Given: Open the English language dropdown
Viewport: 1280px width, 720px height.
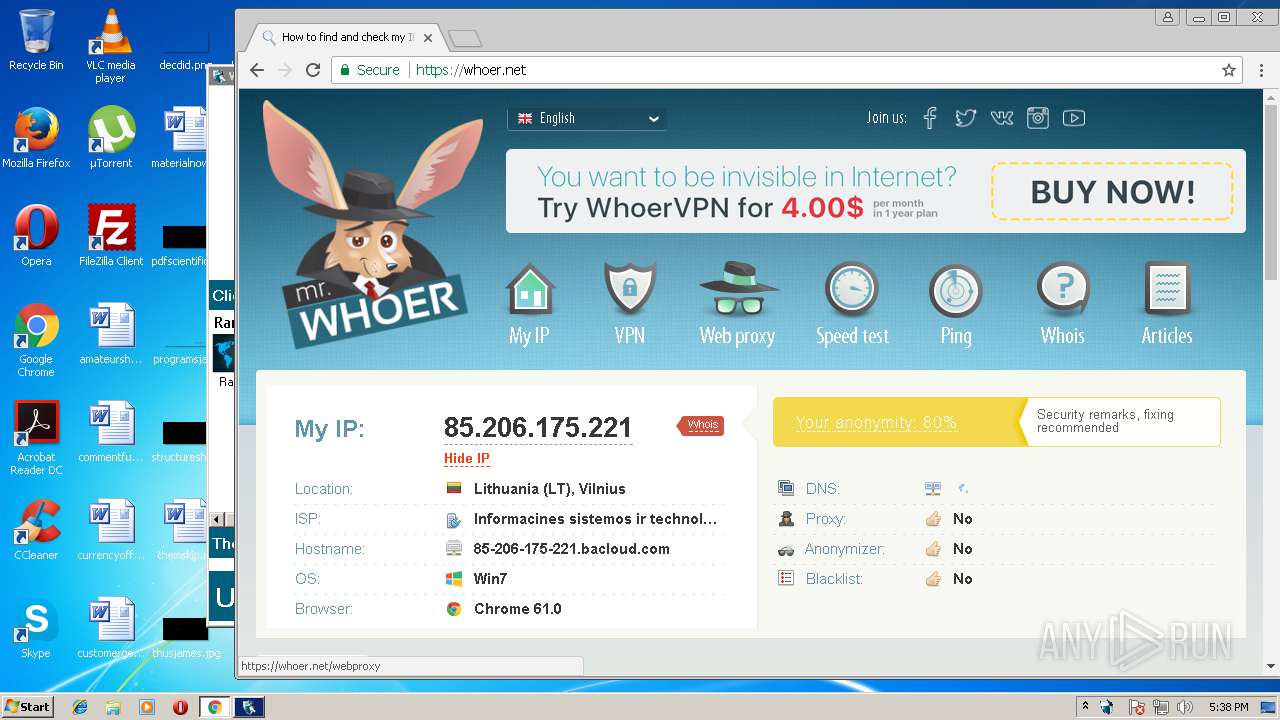Looking at the screenshot, I should point(587,118).
